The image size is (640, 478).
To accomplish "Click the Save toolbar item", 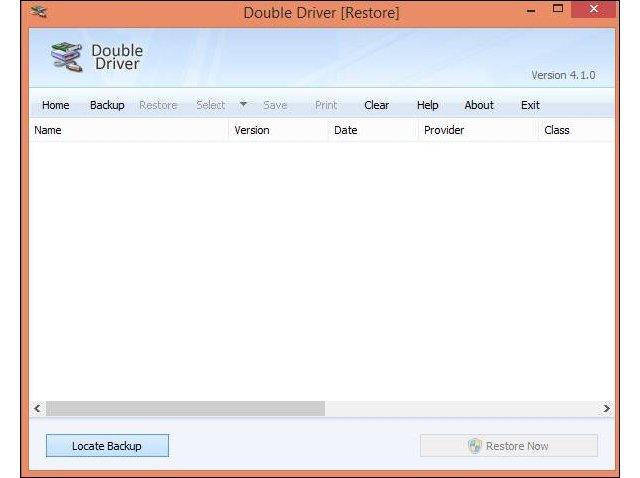I will (275, 105).
